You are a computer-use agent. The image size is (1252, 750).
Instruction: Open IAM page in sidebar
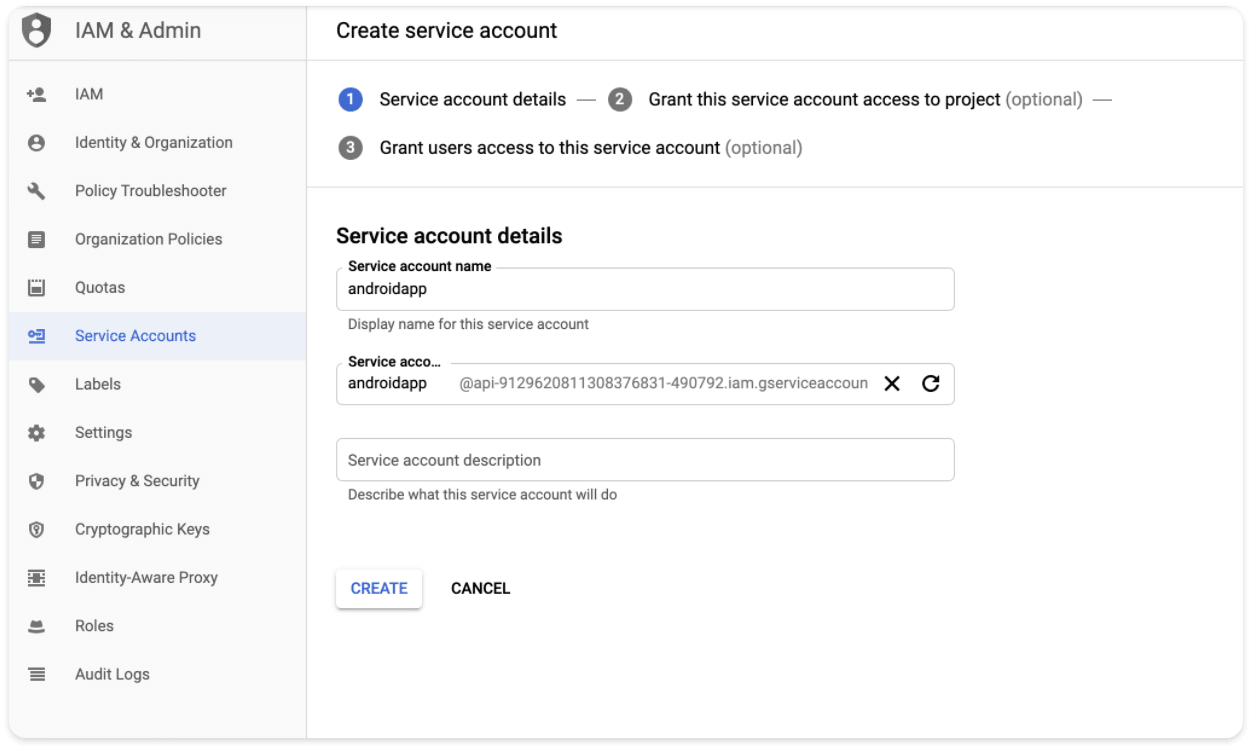click(x=157, y=94)
